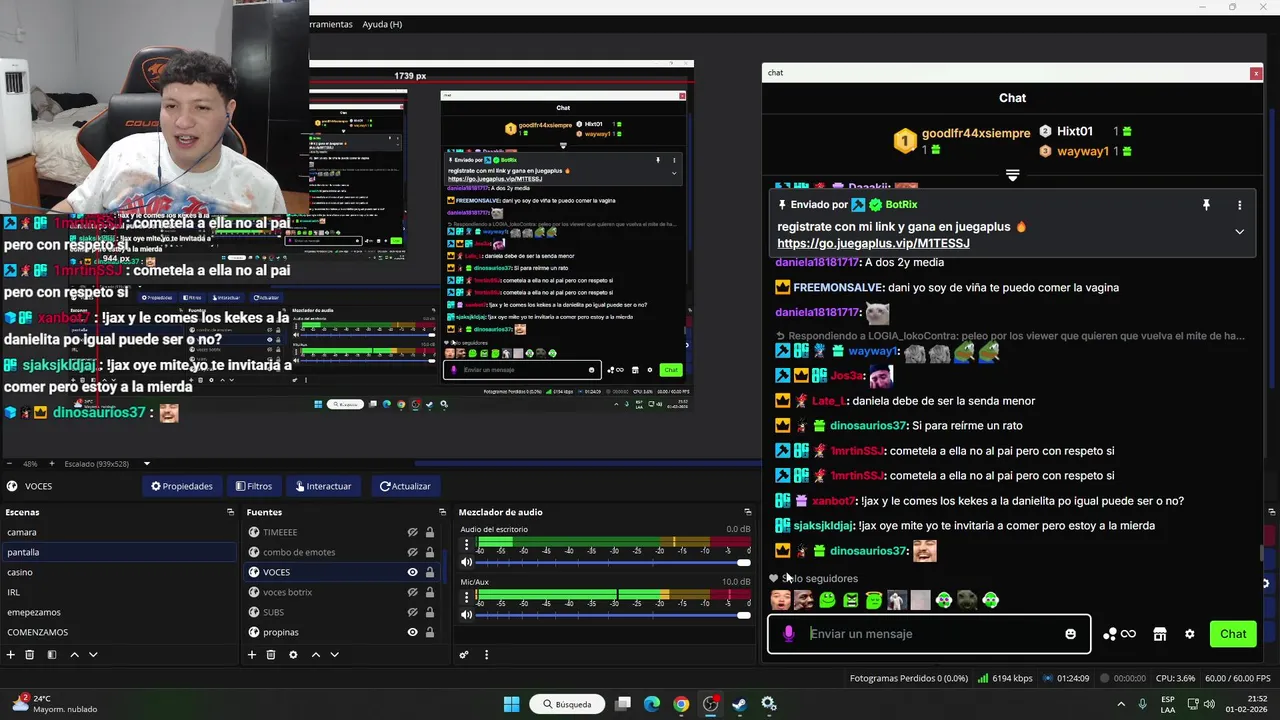The width and height of the screenshot is (1280, 720).
Task: Pop out the Escenas dock
Action: 231,512
